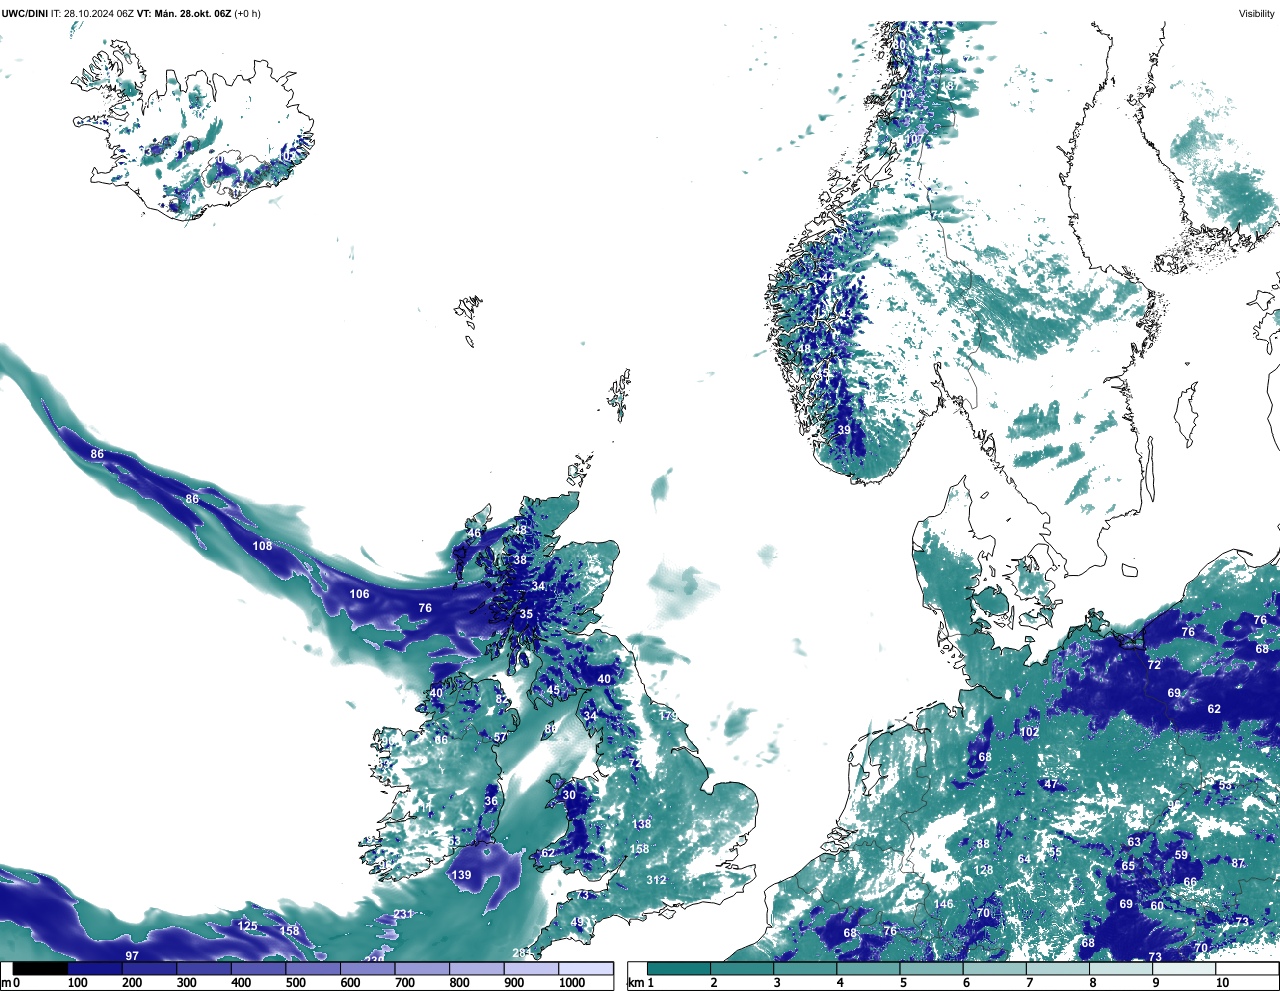Click the 57 value in Northern Ireland
This screenshot has height=991, width=1280.
pos(500,738)
